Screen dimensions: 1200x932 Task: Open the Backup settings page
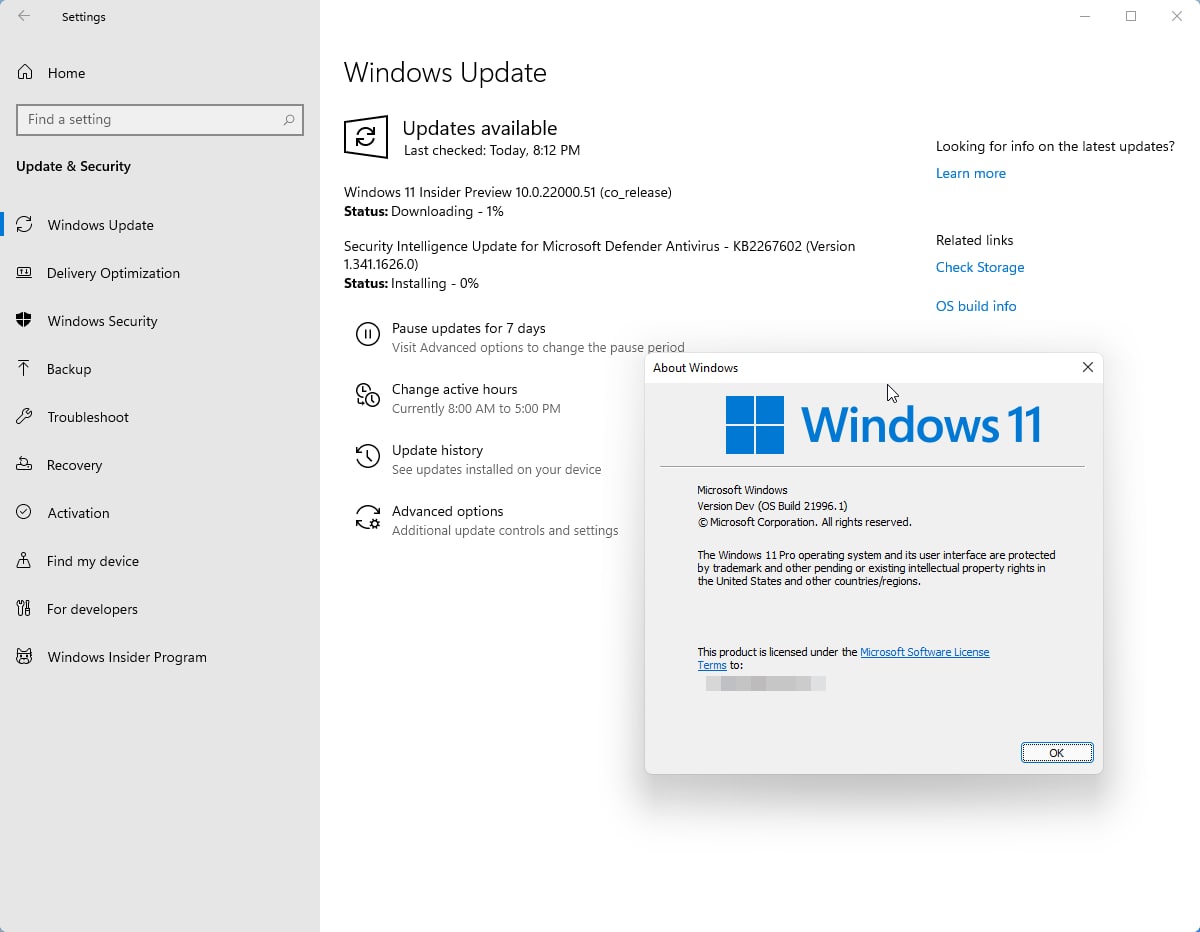[69, 369]
